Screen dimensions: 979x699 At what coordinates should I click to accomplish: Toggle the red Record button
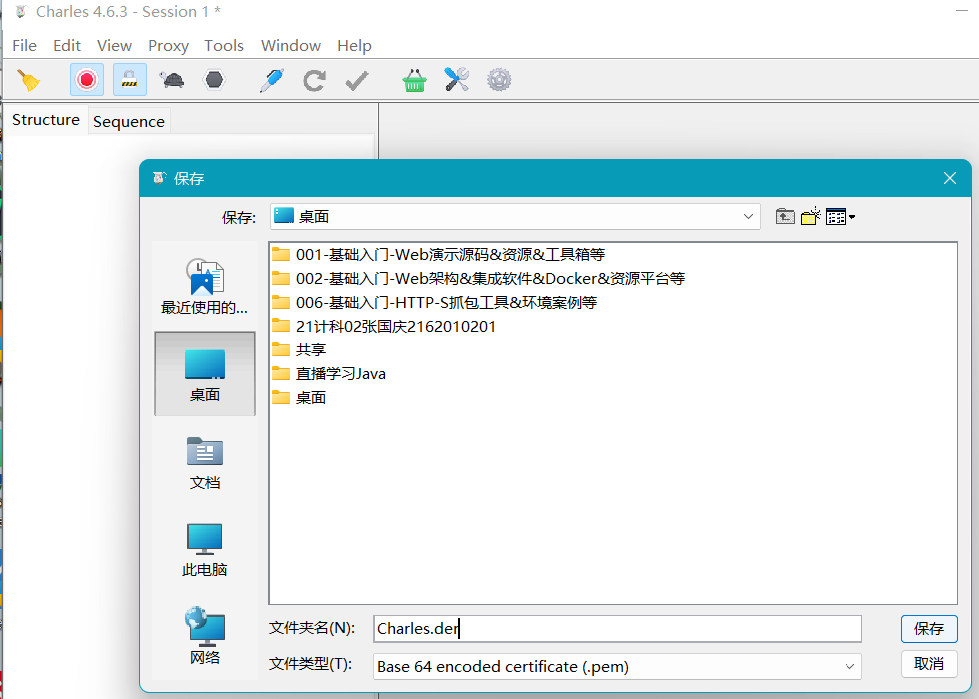coord(87,80)
